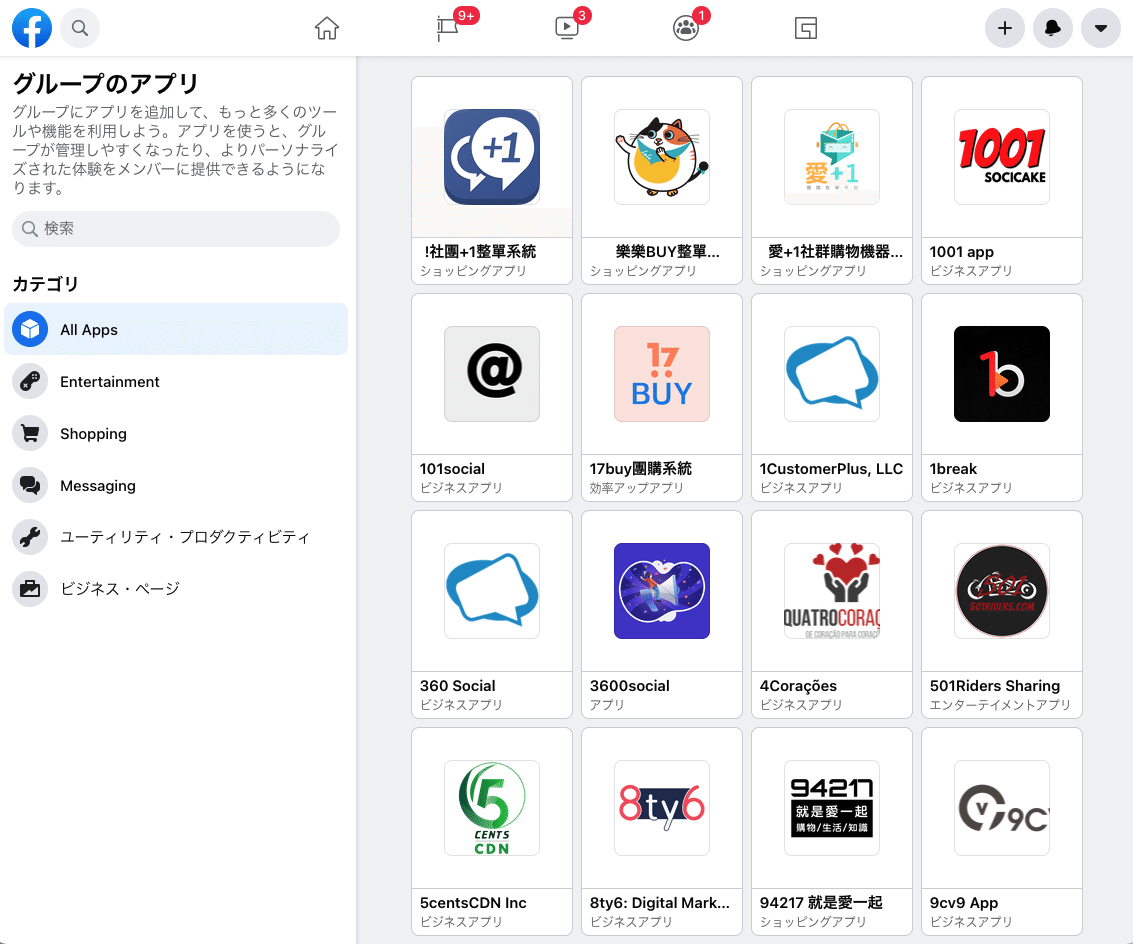Open the 501Riders motorcycle icon
The image size is (1133, 944).
point(1001,591)
